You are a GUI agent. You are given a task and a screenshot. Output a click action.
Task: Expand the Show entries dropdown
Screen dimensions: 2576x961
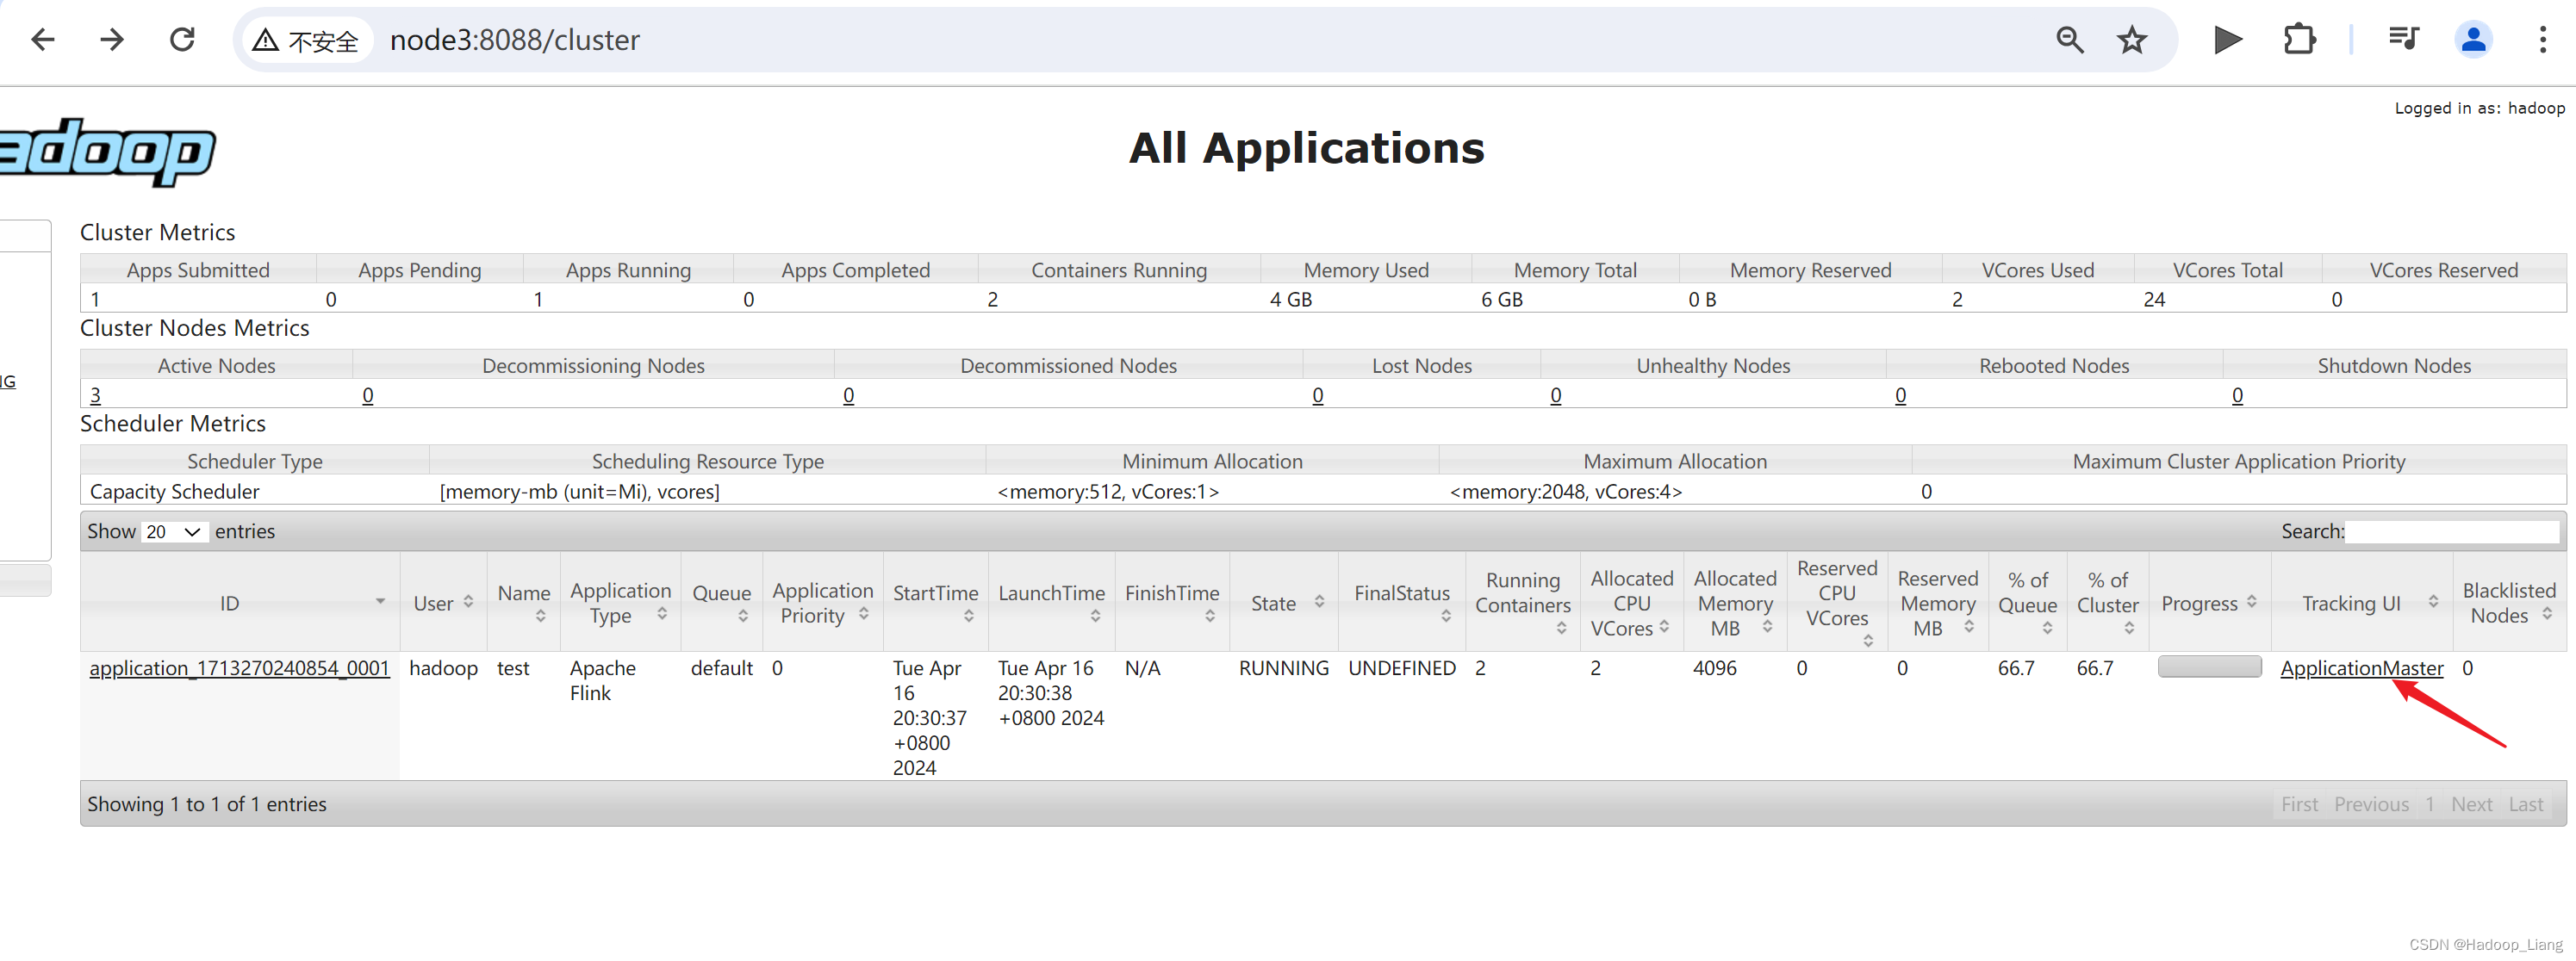tap(174, 532)
